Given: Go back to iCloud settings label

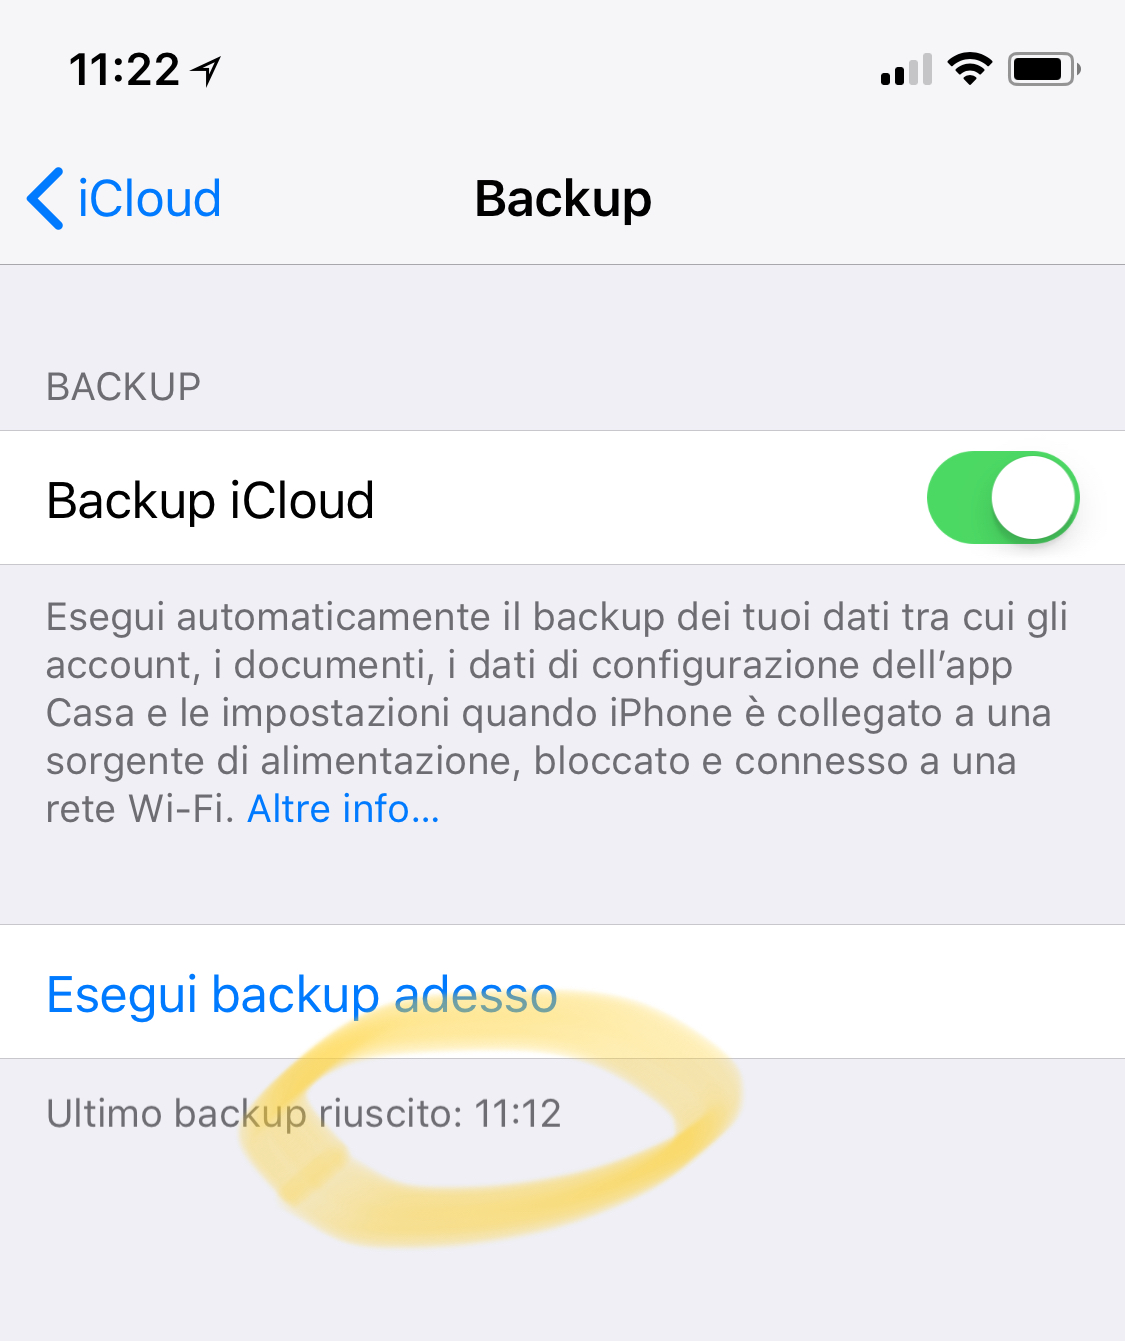Looking at the screenshot, I should coord(149,198).
